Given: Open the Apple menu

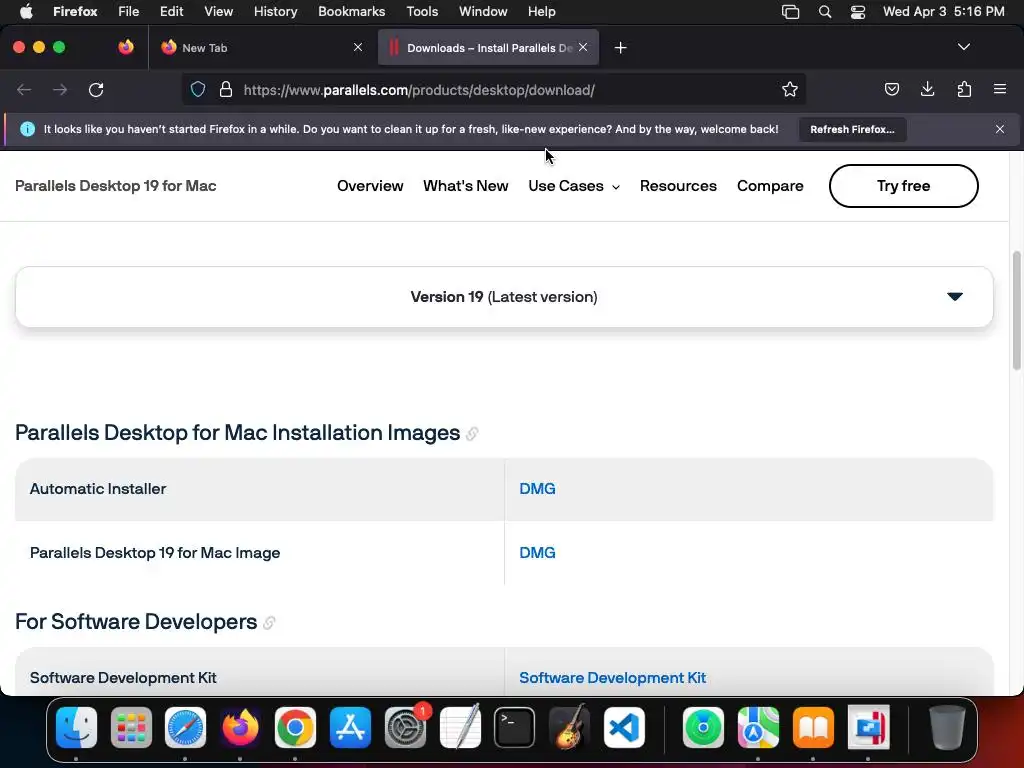Looking at the screenshot, I should (x=26, y=12).
